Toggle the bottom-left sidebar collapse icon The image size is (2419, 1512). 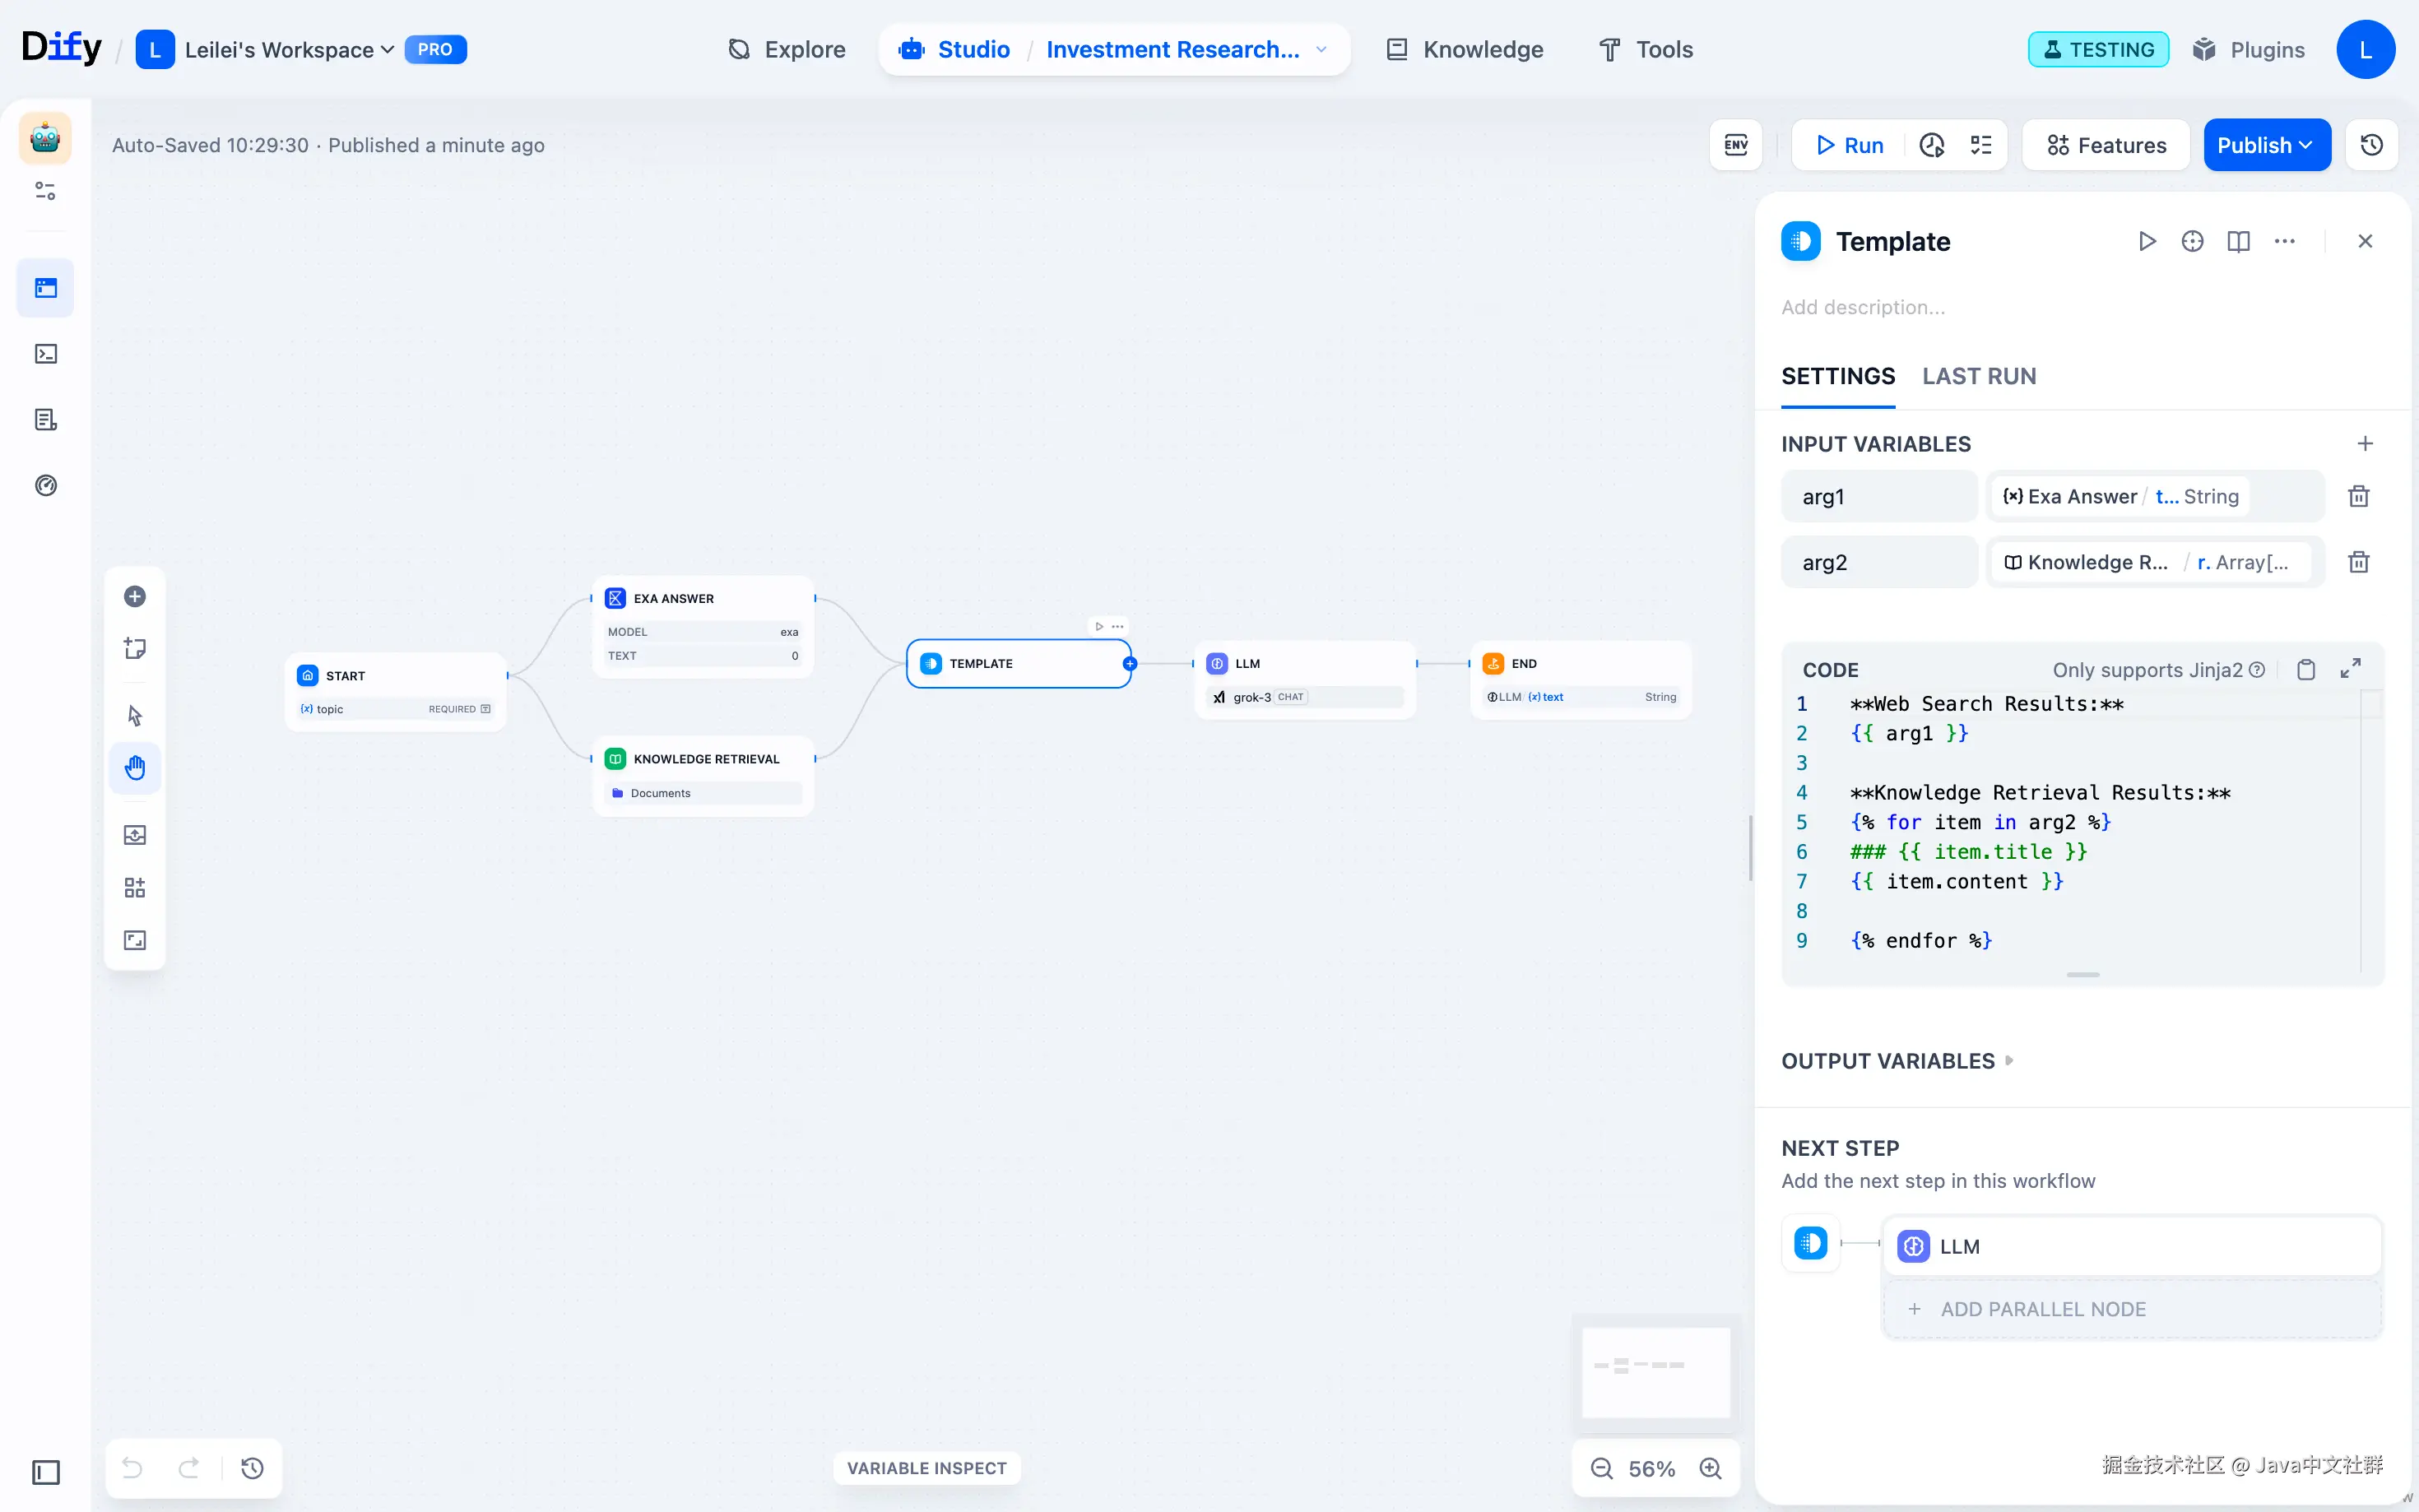[x=46, y=1472]
